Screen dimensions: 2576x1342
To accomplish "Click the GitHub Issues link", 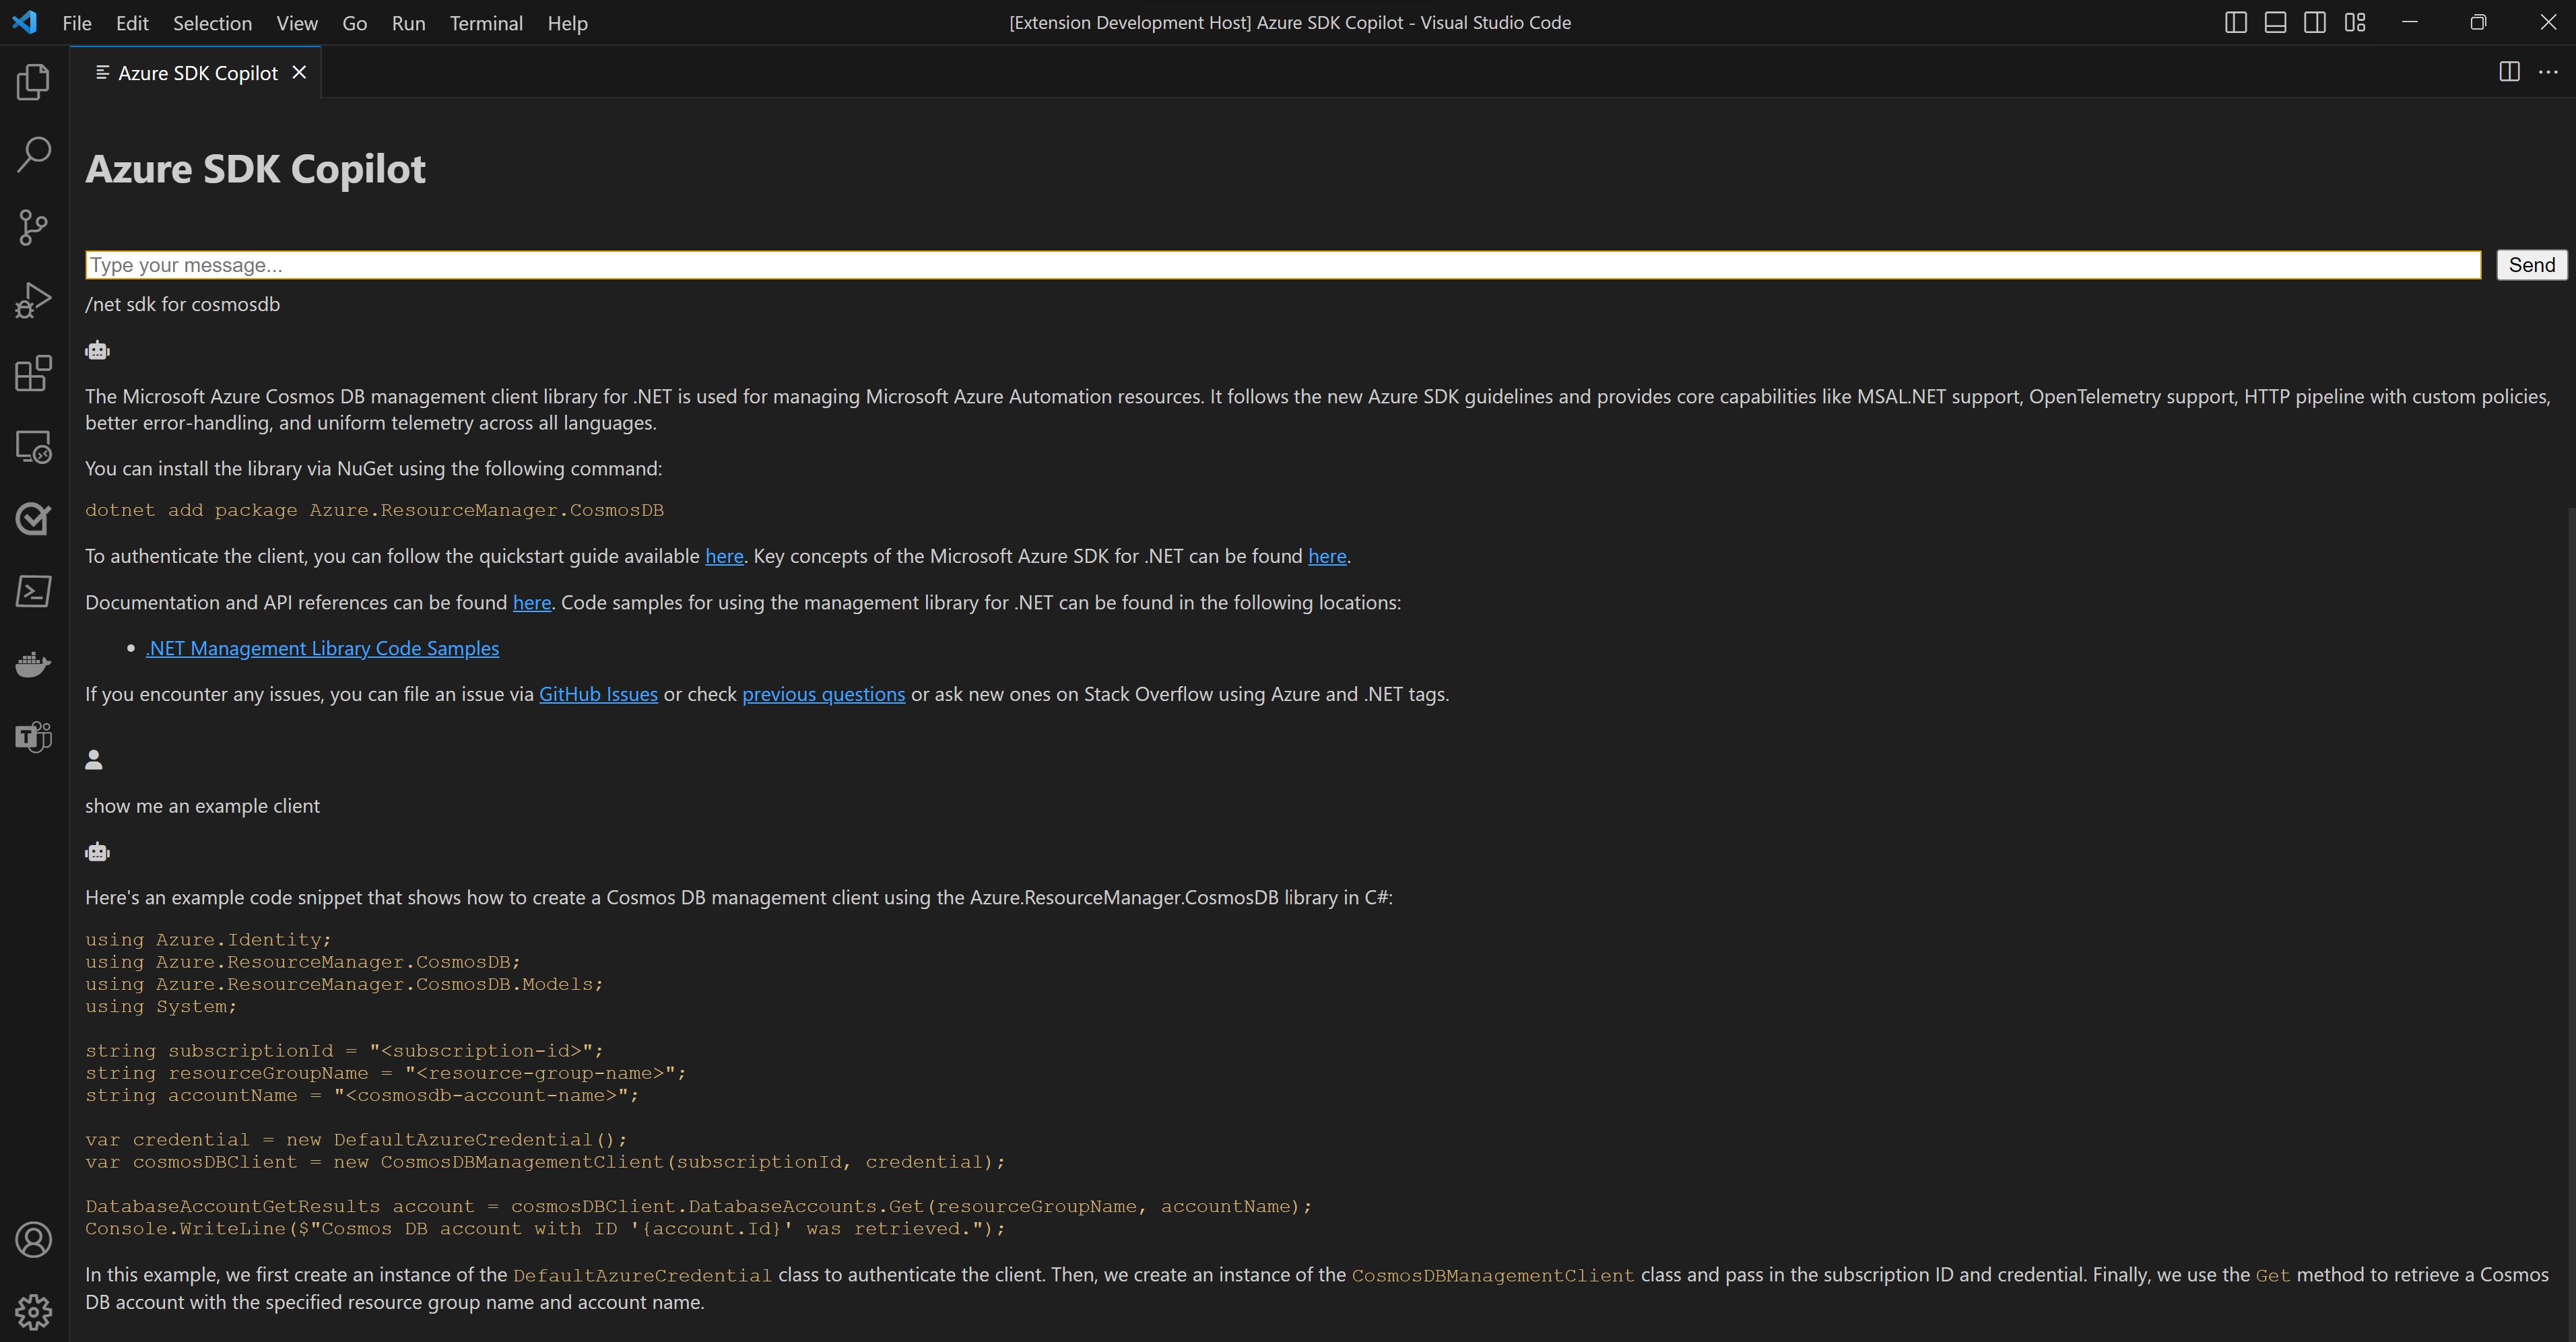I will [x=598, y=693].
